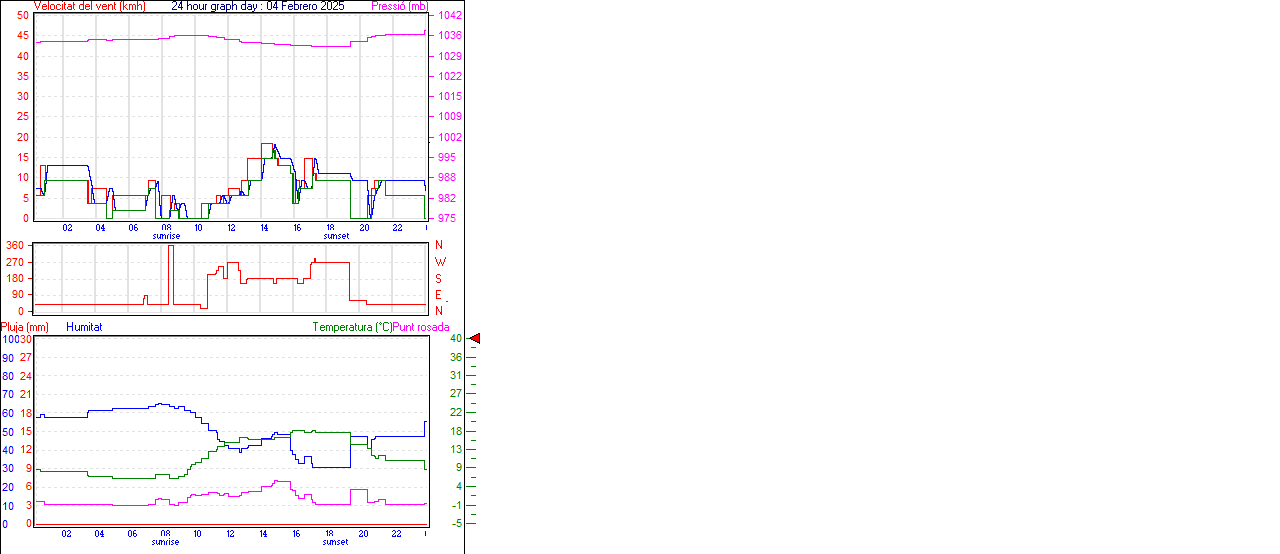Click the sunrise label under bottom graph
Image resolution: width=1280 pixels, height=554 pixels.
tap(166, 542)
